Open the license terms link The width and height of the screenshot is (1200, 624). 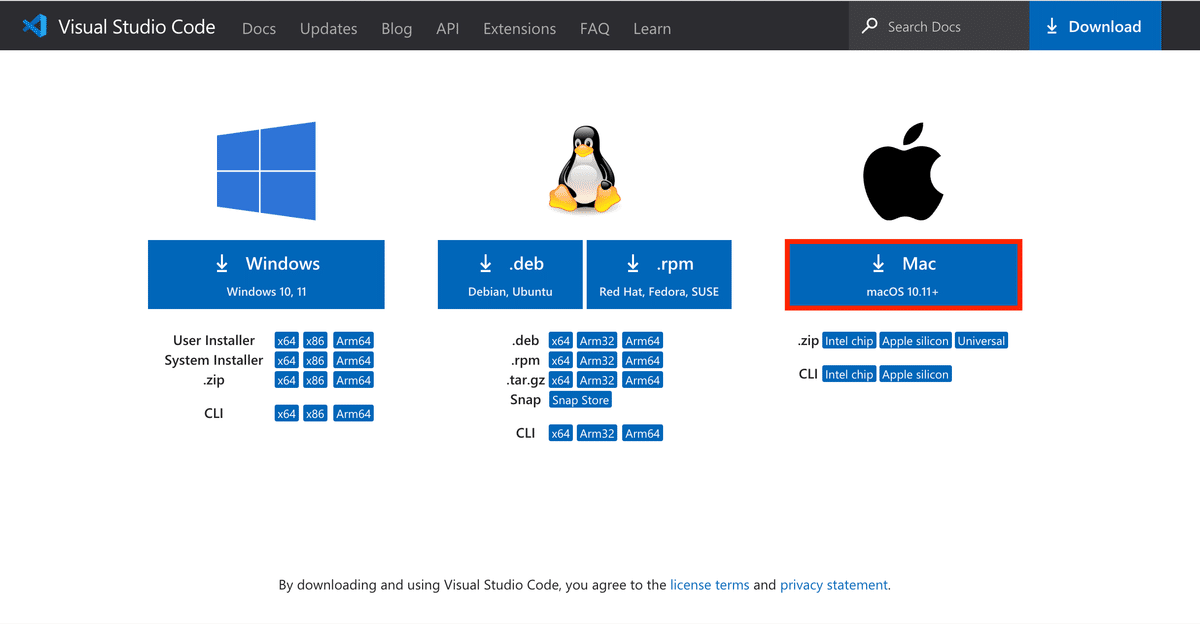pyautogui.click(x=709, y=585)
